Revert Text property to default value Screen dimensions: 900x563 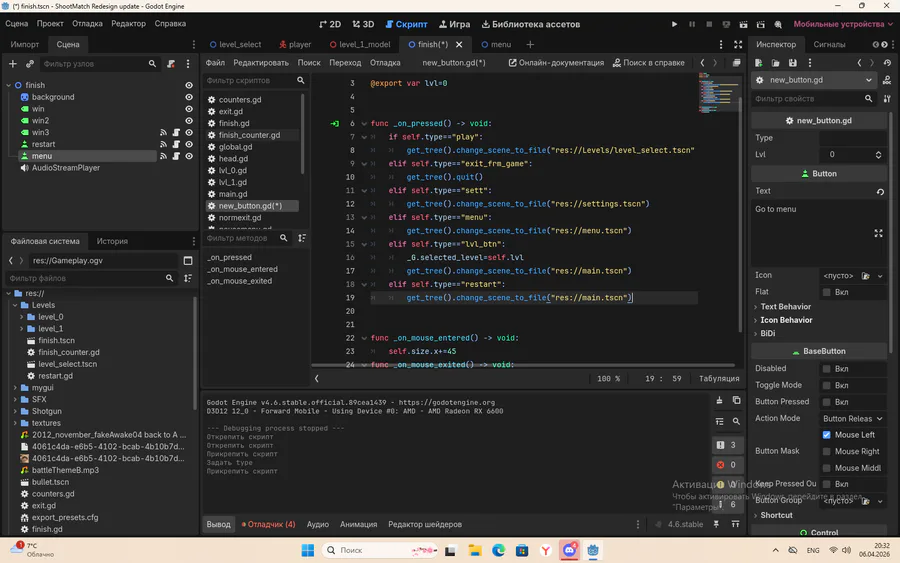click(x=880, y=192)
